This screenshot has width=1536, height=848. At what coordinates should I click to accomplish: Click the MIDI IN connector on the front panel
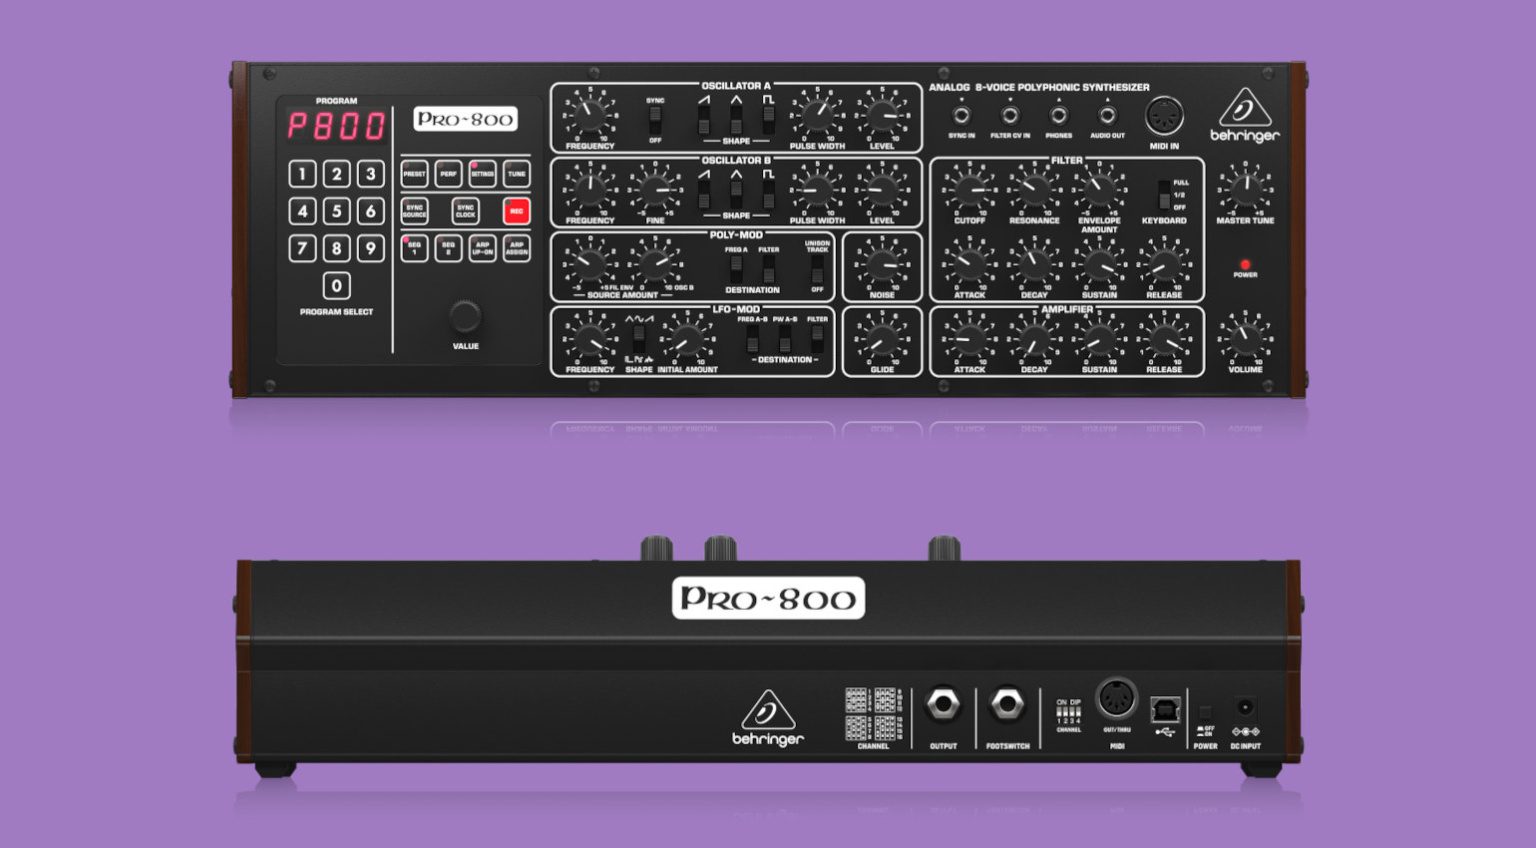(x=1163, y=118)
